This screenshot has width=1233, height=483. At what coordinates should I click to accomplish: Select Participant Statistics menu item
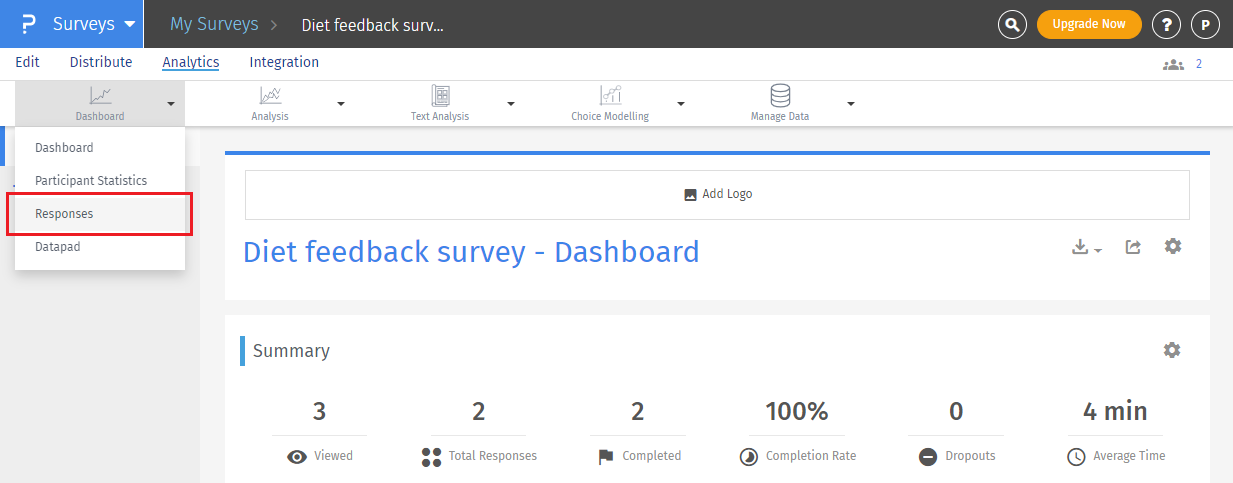pyautogui.click(x=91, y=181)
